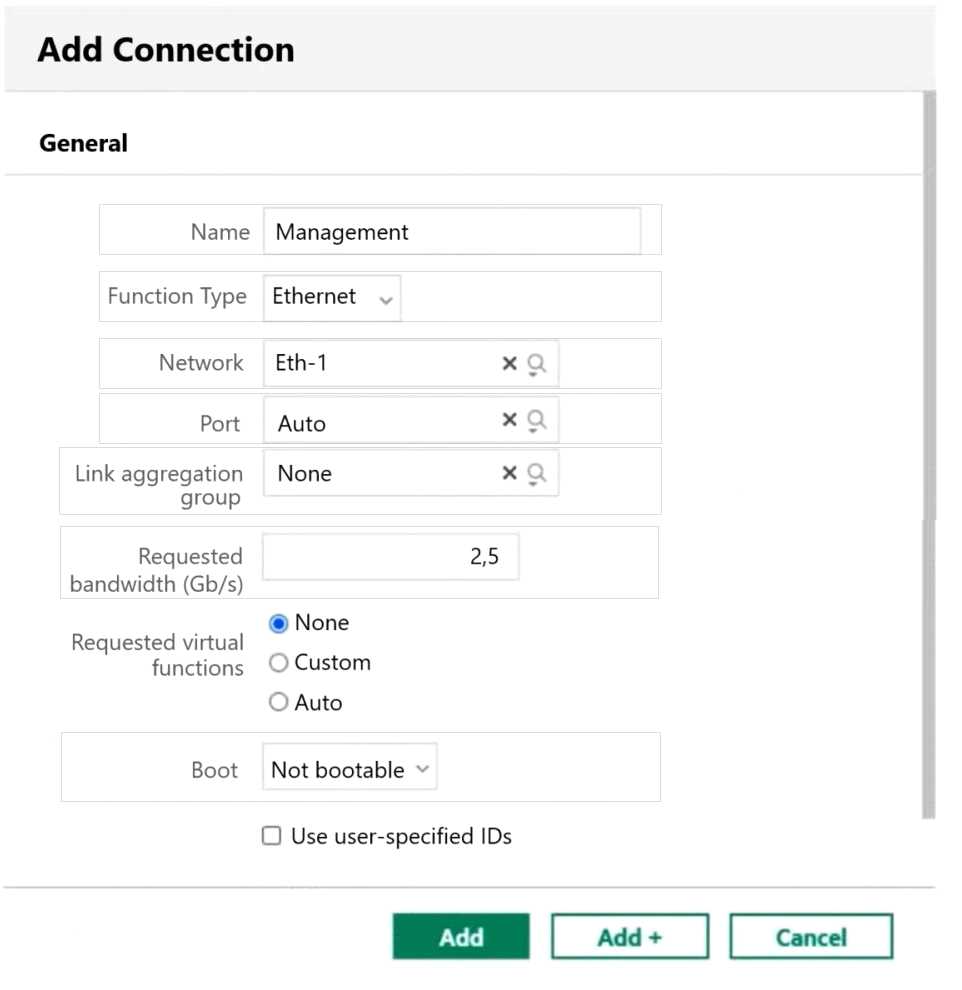Click the Add + button
The height and width of the screenshot is (990, 962).
[630, 936]
